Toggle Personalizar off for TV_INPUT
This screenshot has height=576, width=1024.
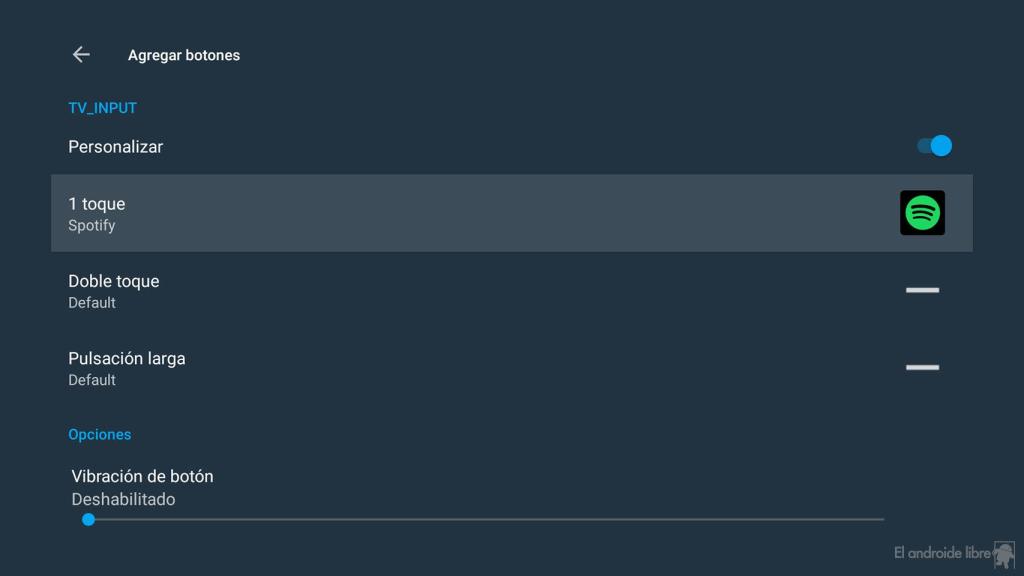click(x=934, y=145)
